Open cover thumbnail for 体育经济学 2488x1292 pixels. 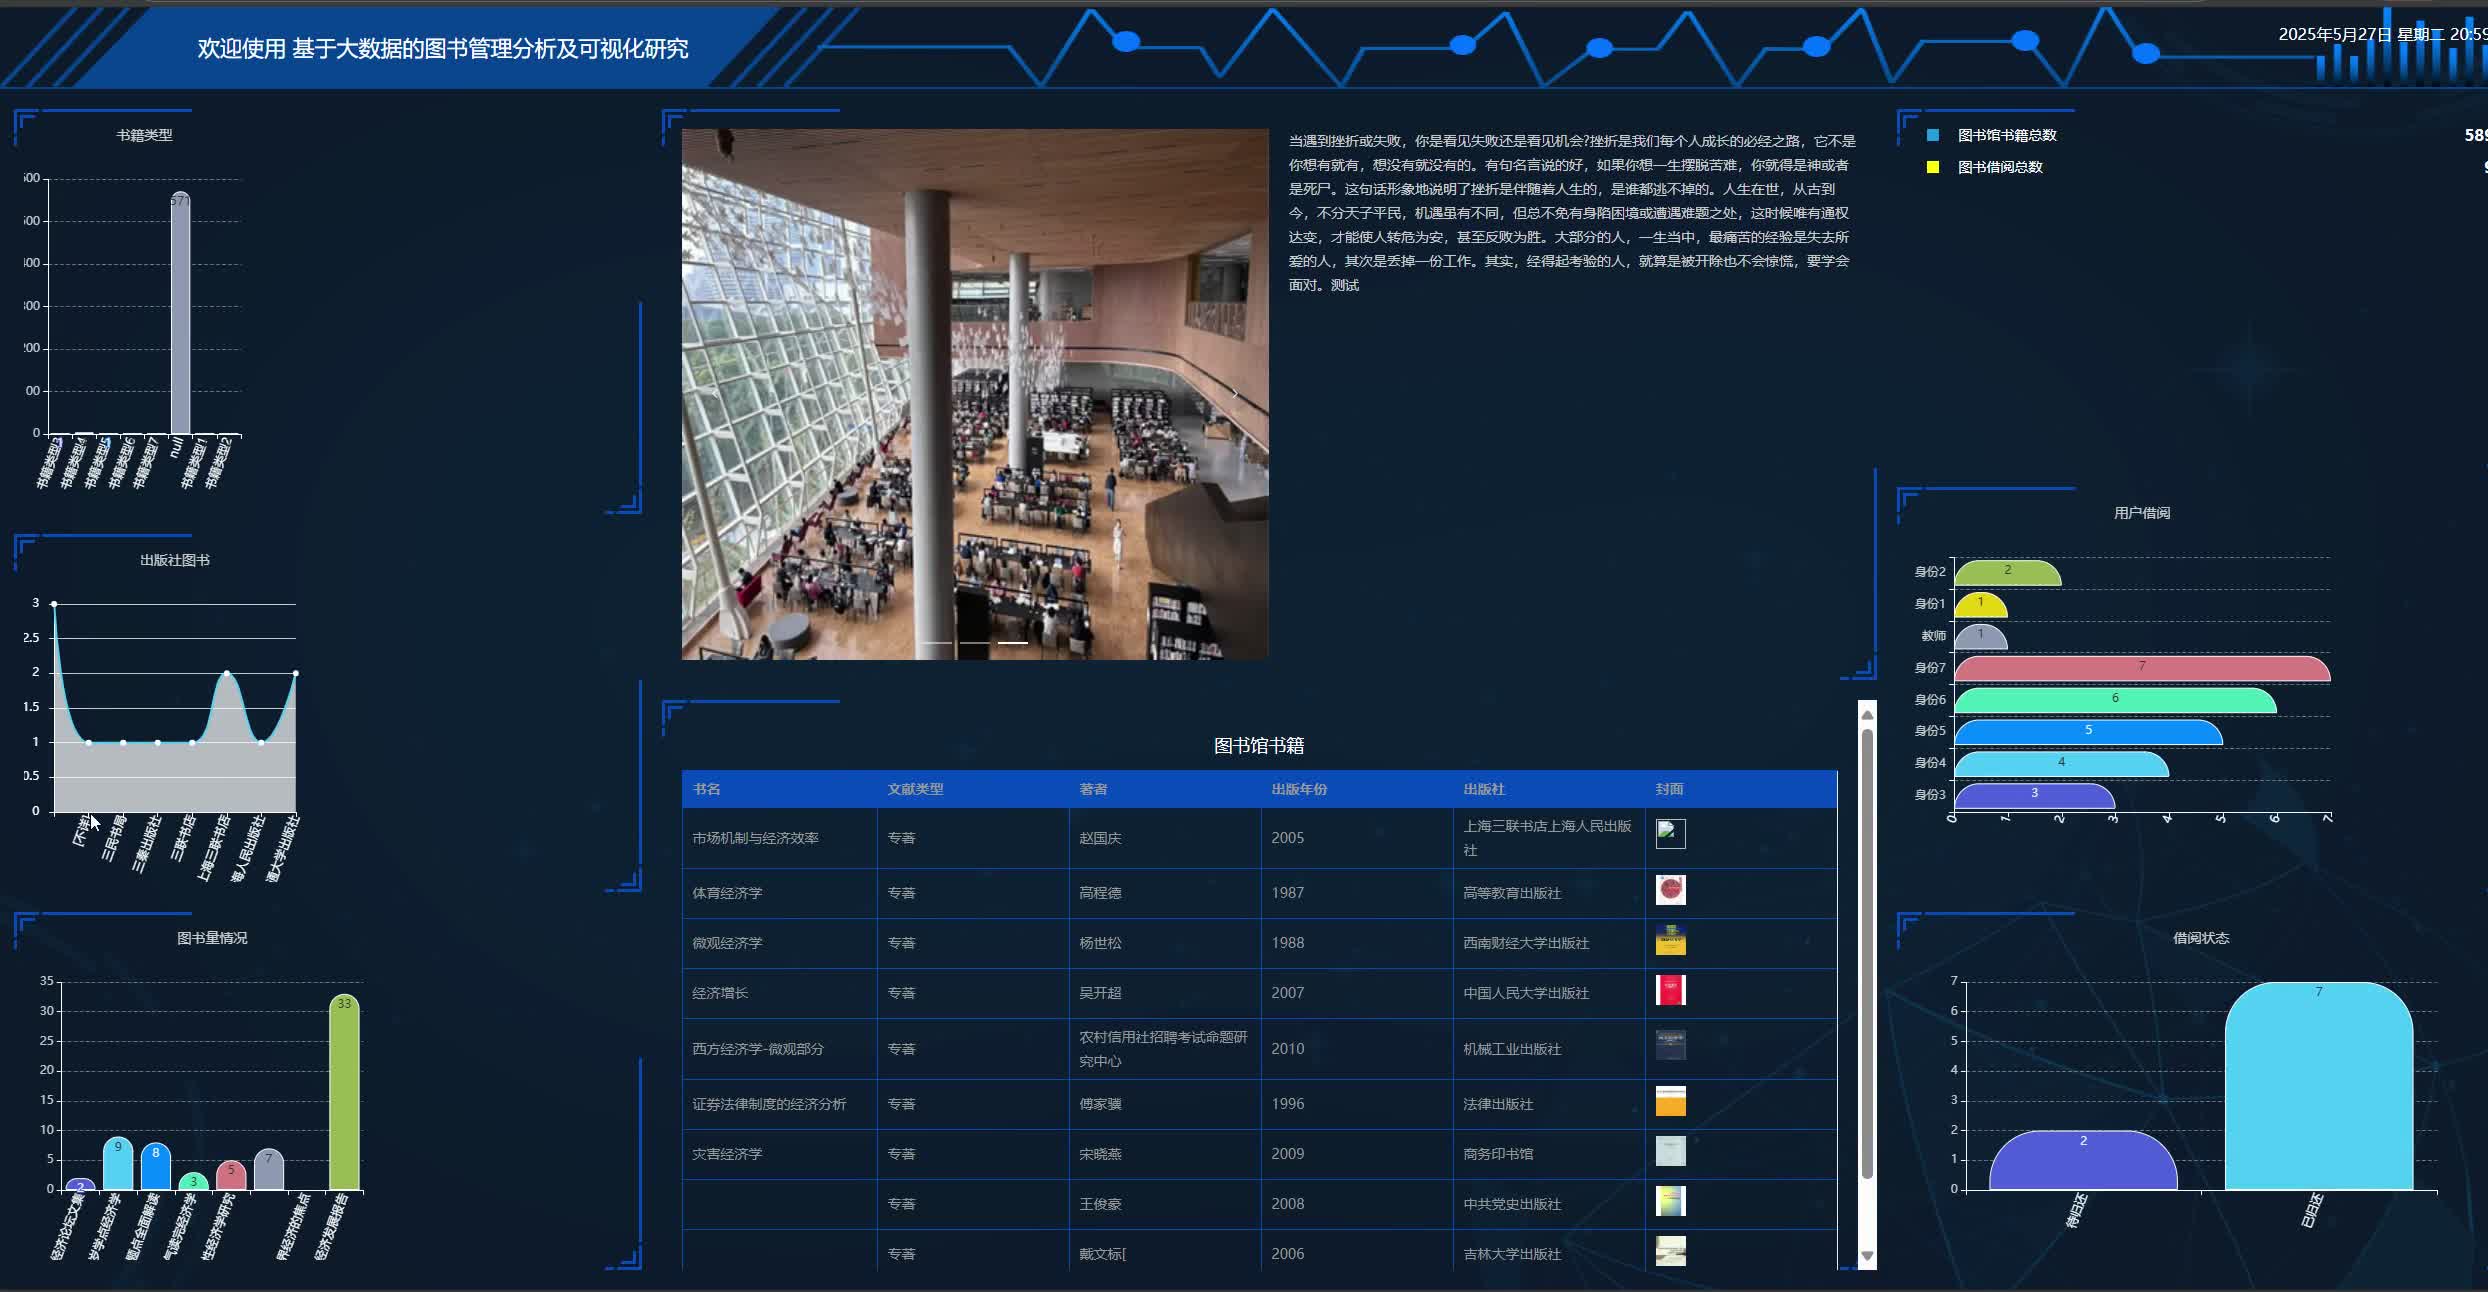pos(1670,890)
